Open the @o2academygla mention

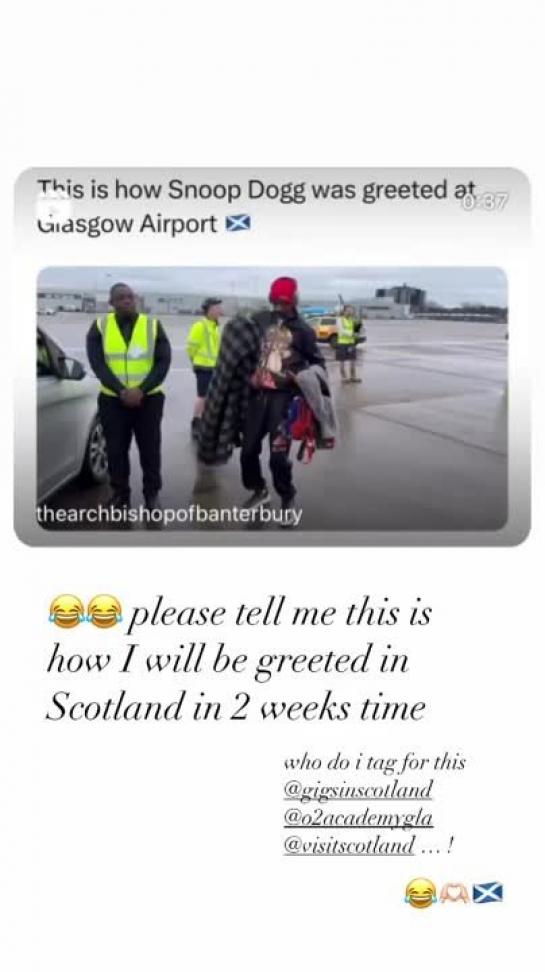tap(358, 818)
